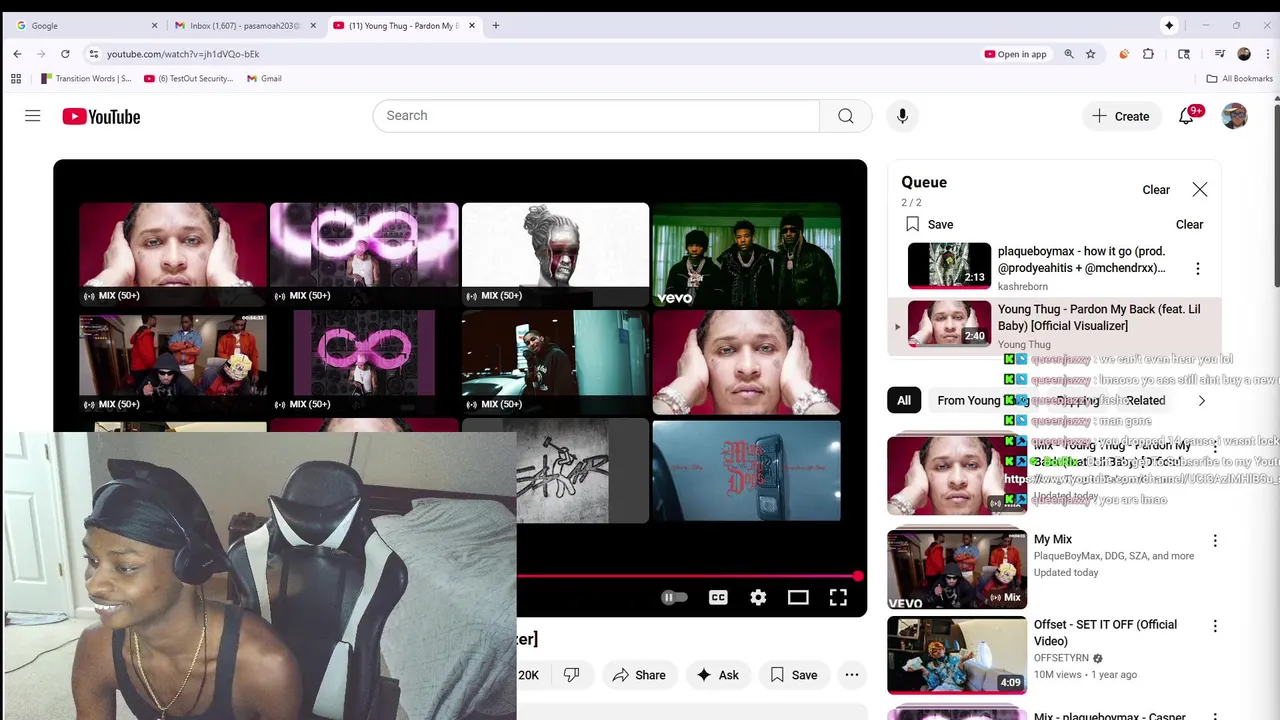
Task: Select the Related filter chip
Action: pyautogui.click(x=1146, y=400)
